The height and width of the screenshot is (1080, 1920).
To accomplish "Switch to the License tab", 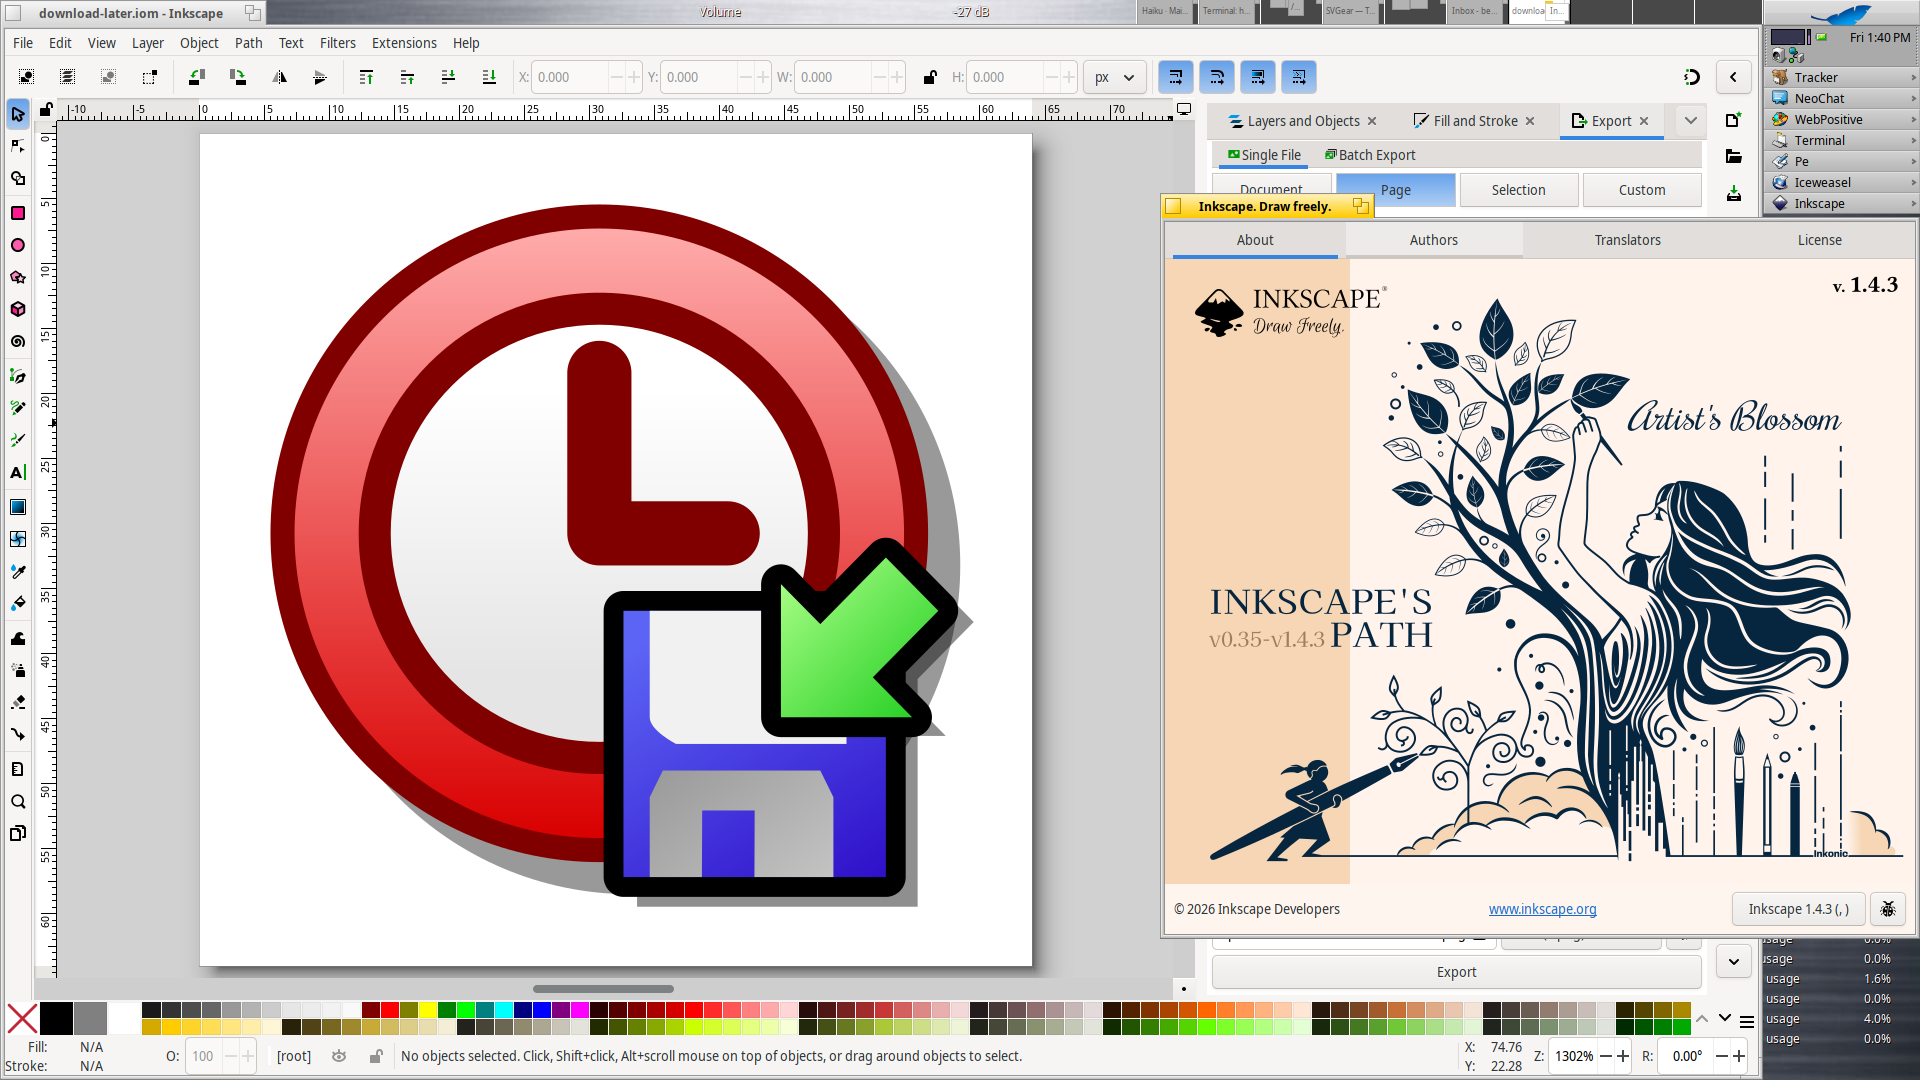I will tap(1820, 240).
